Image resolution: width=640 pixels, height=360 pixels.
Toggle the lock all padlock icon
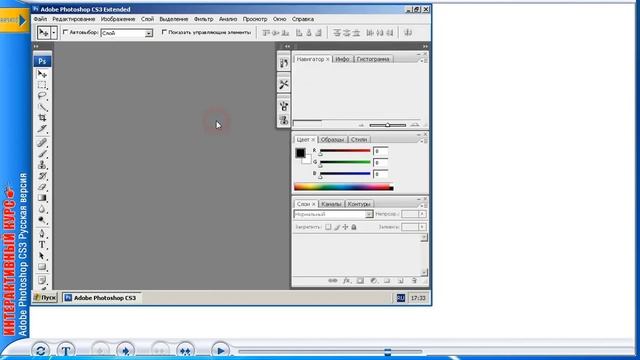[354, 227]
